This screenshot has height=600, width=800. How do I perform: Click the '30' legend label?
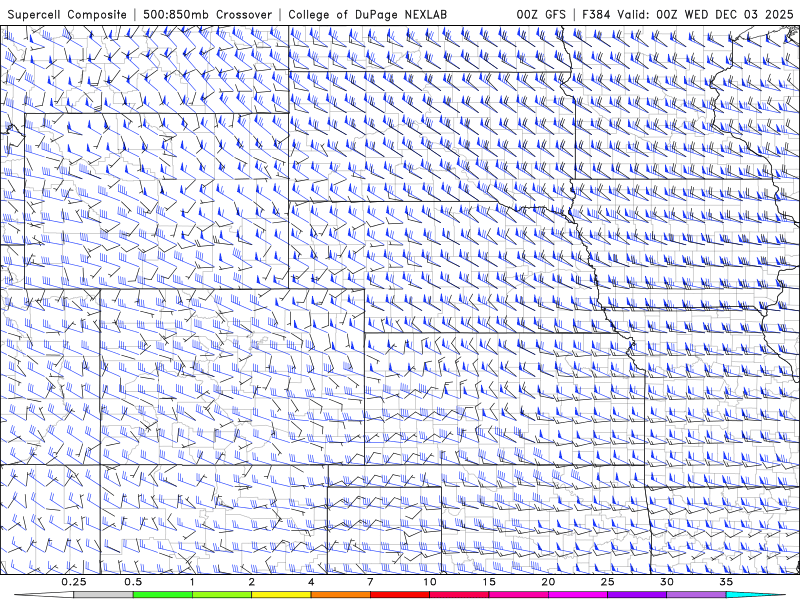coord(667,582)
